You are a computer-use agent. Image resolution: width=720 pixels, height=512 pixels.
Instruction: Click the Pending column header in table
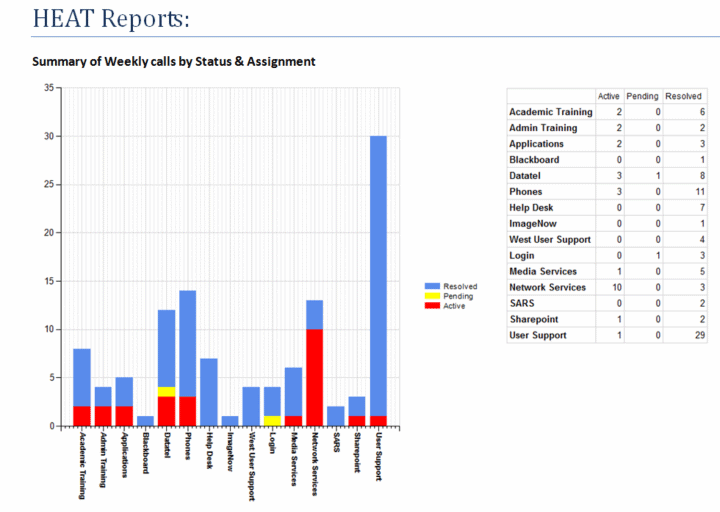point(642,96)
